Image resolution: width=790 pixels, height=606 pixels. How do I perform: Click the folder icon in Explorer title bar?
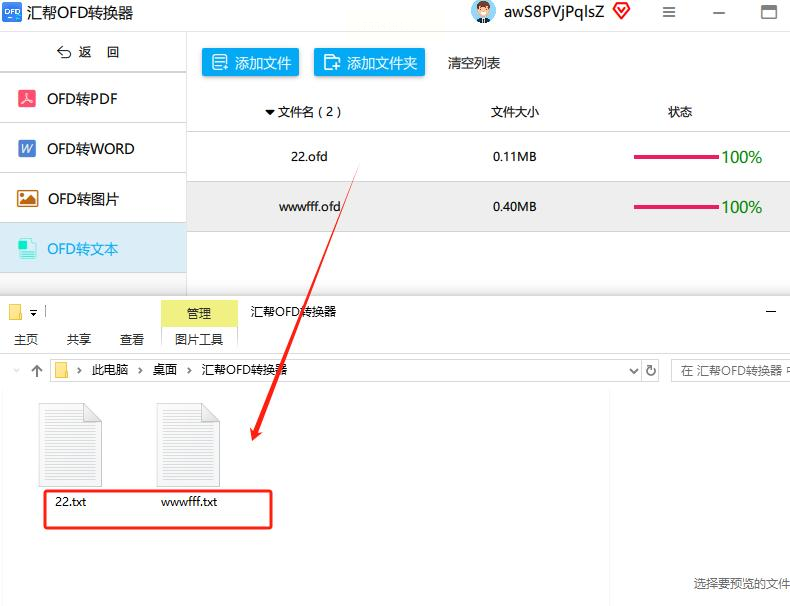point(15,312)
